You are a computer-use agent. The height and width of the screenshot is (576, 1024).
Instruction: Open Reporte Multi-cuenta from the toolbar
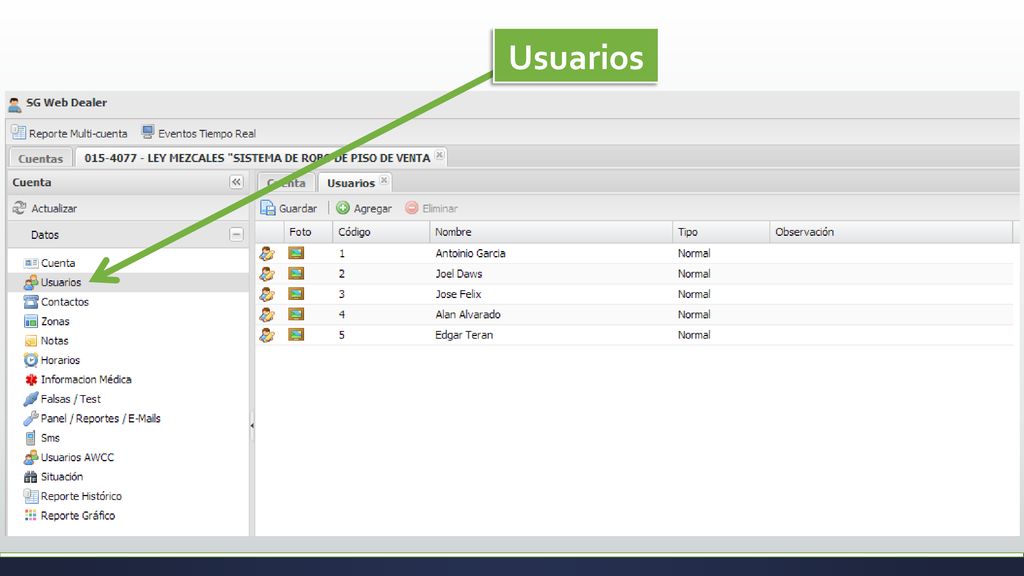[x=69, y=133]
